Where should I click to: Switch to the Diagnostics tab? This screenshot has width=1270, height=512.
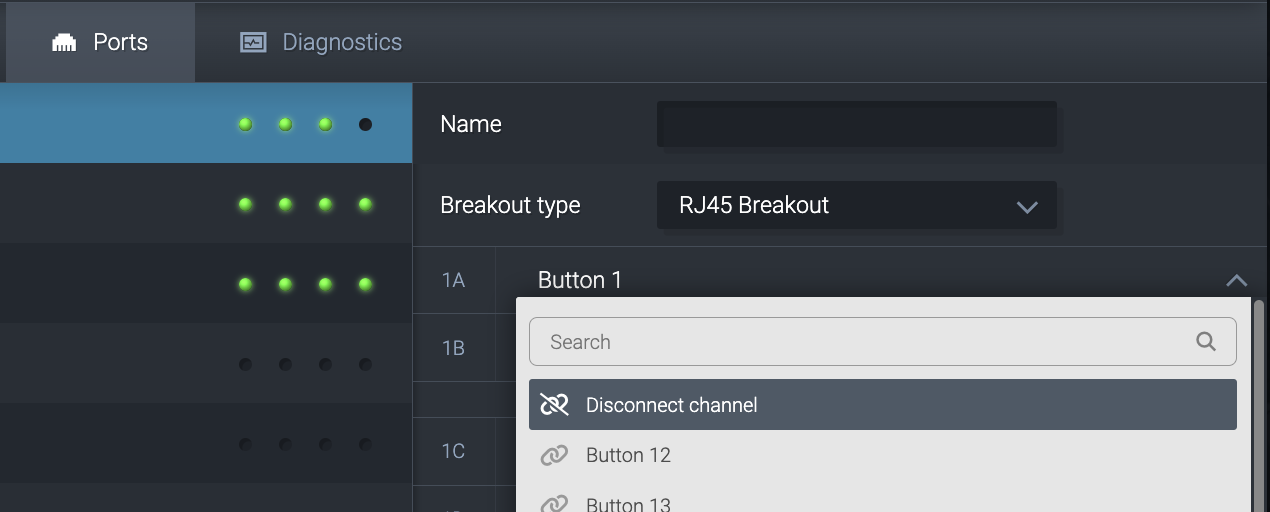321,43
